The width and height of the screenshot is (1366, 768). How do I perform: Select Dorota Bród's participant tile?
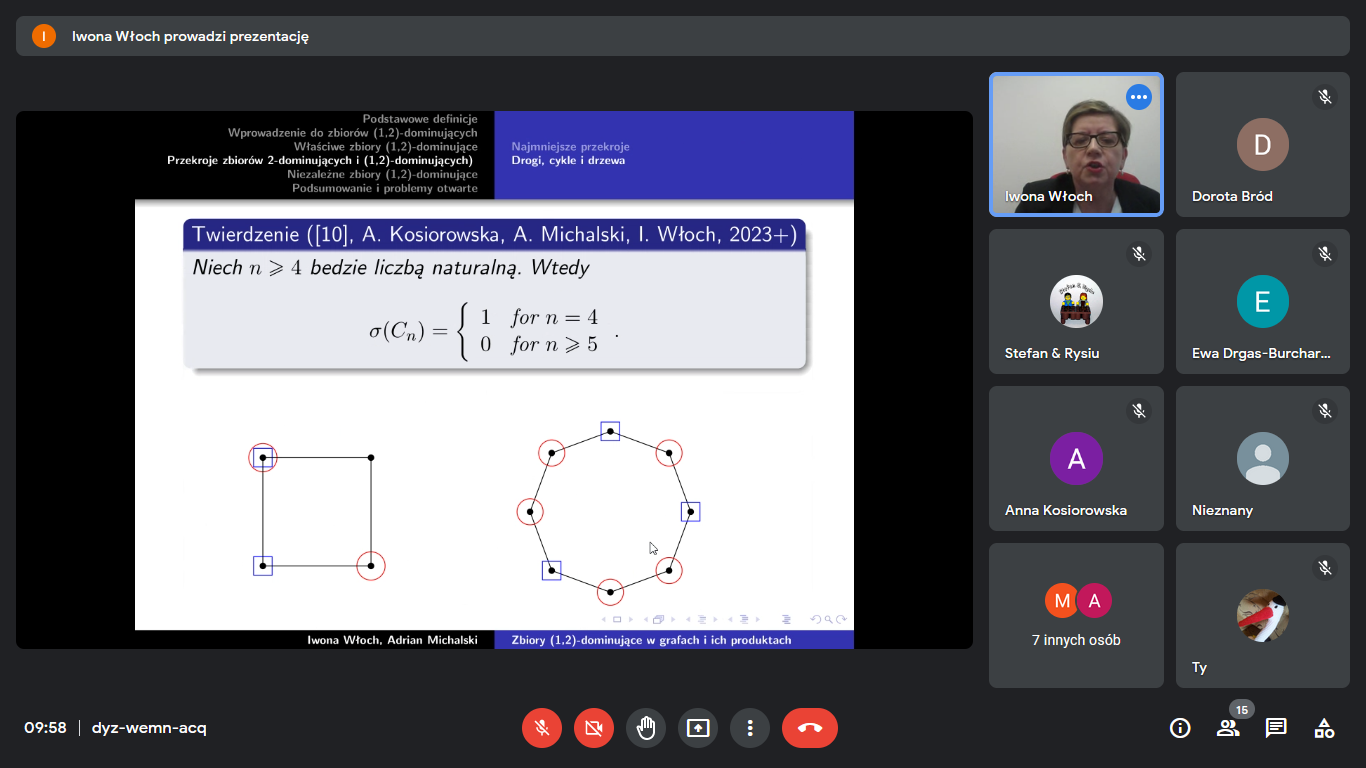1262,145
